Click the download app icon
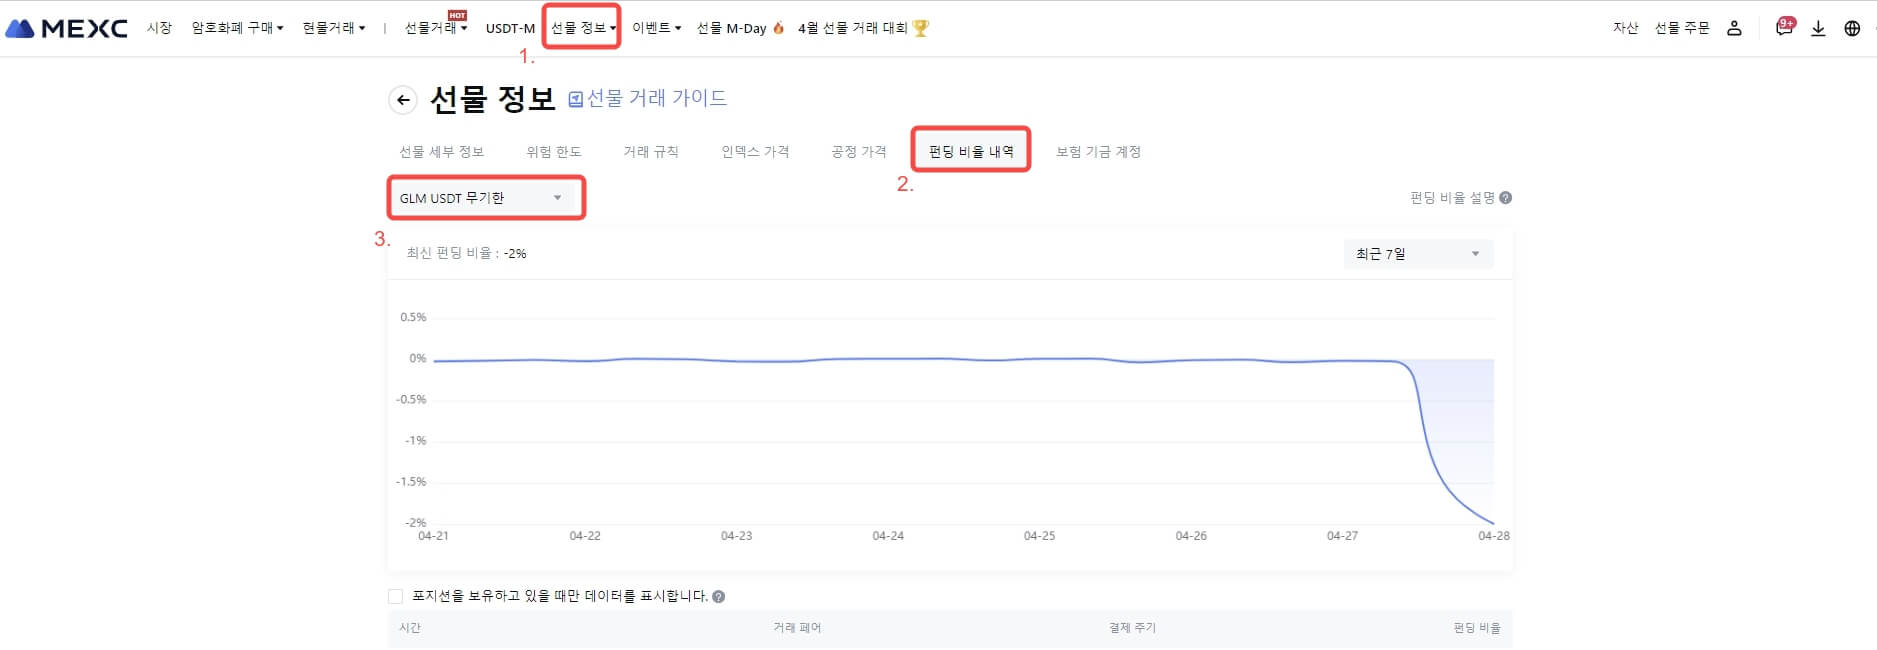The height and width of the screenshot is (650, 1877). point(1818,28)
